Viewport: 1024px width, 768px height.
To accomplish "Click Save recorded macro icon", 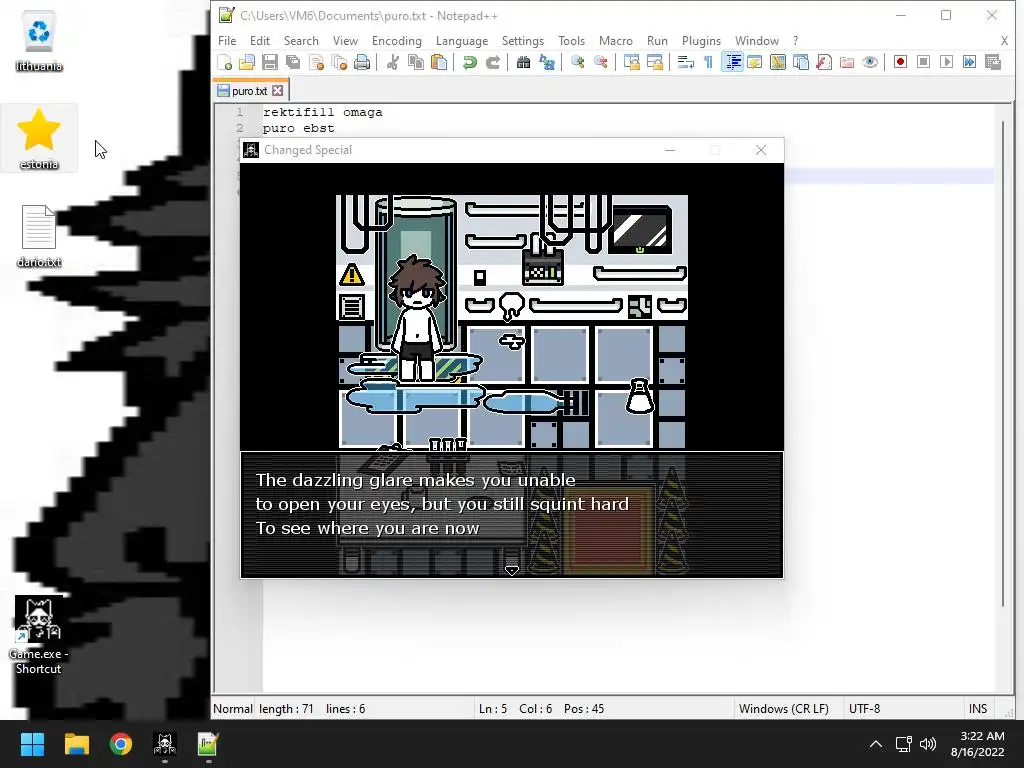I will [993, 62].
